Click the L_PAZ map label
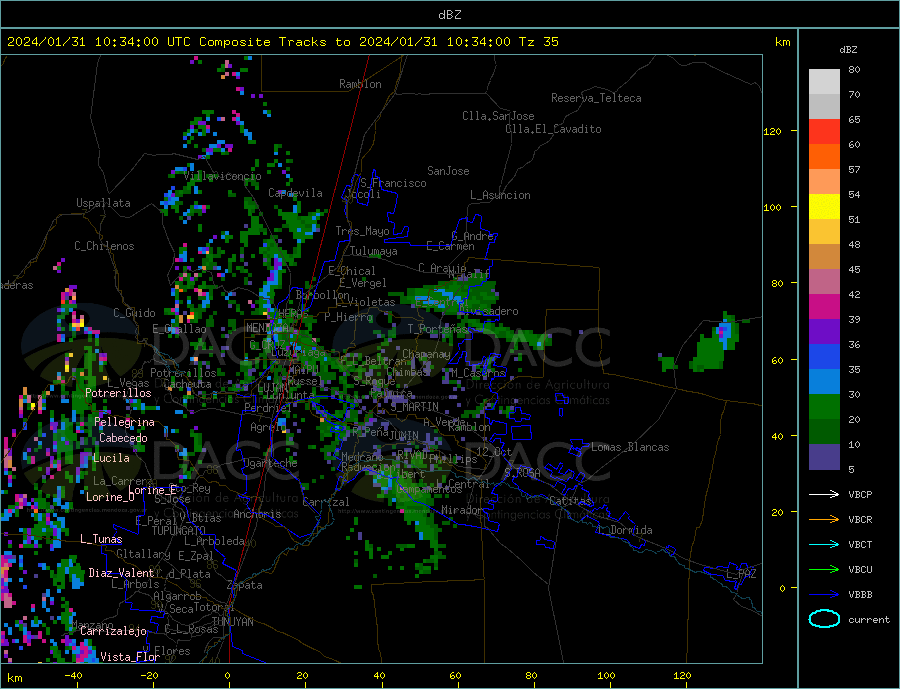 click(741, 574)
